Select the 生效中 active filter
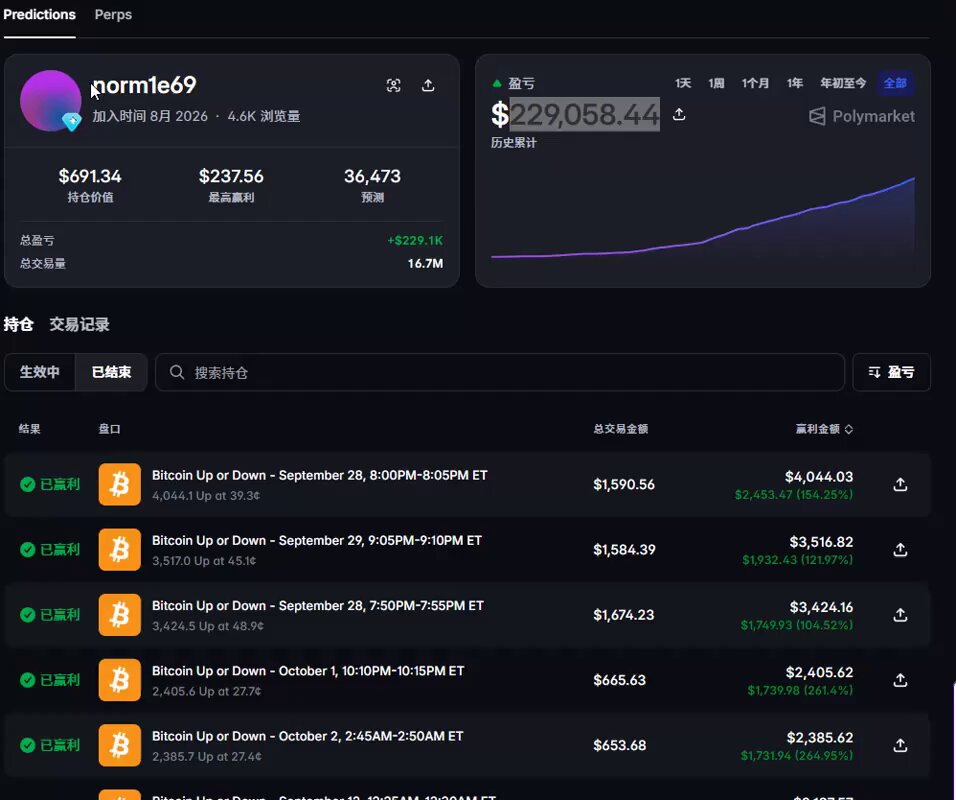This screenshot has width=956, height=800. pos(40,372)
